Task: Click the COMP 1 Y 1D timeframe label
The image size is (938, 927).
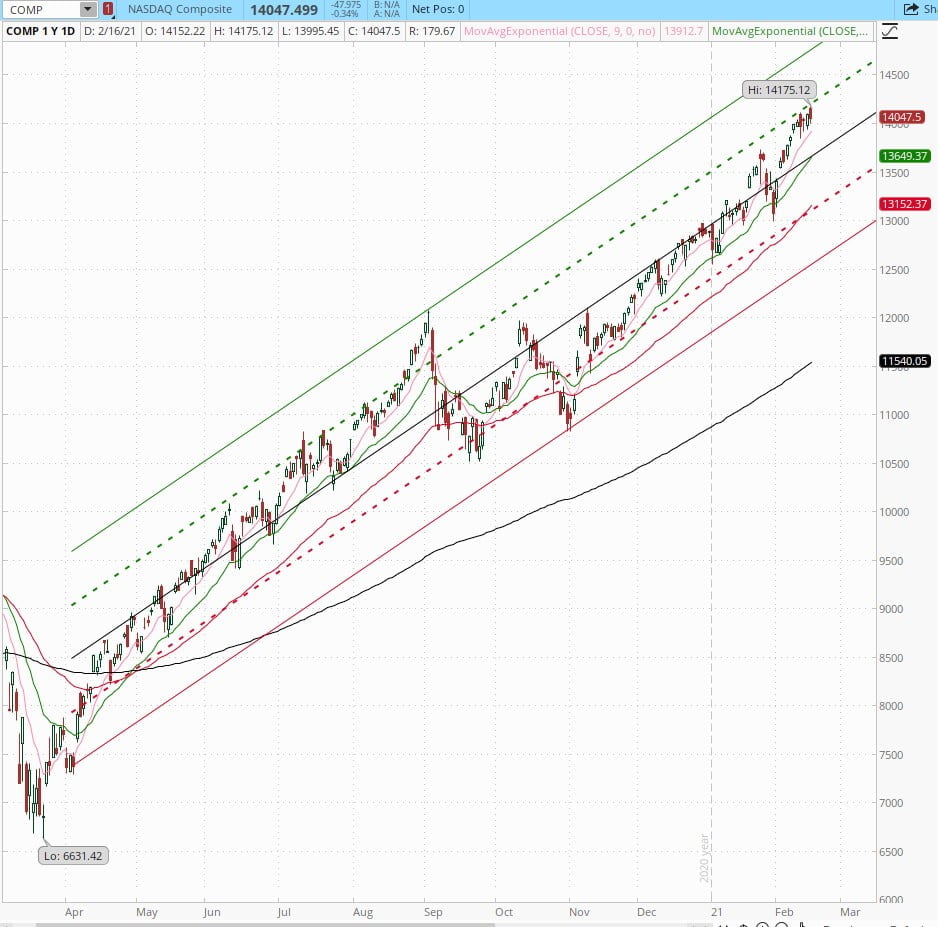Action: click(x=39, y=32)
